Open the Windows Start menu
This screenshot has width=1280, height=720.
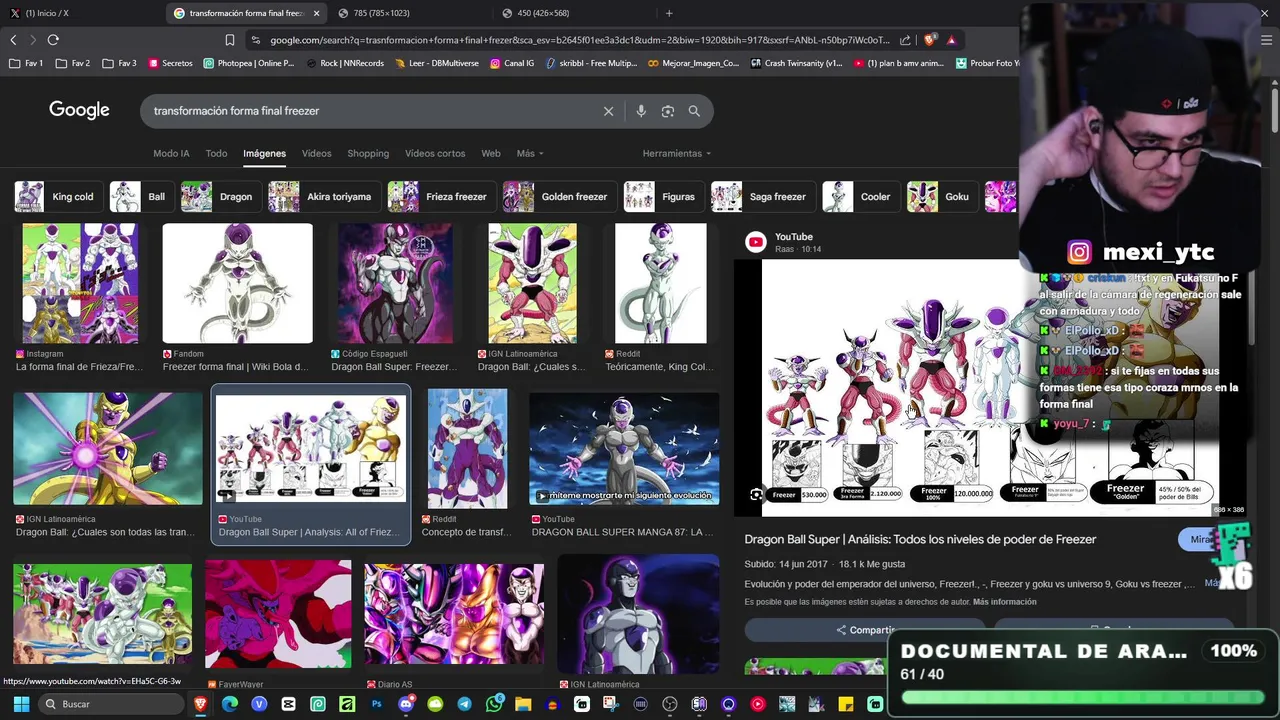coord(21,704)
